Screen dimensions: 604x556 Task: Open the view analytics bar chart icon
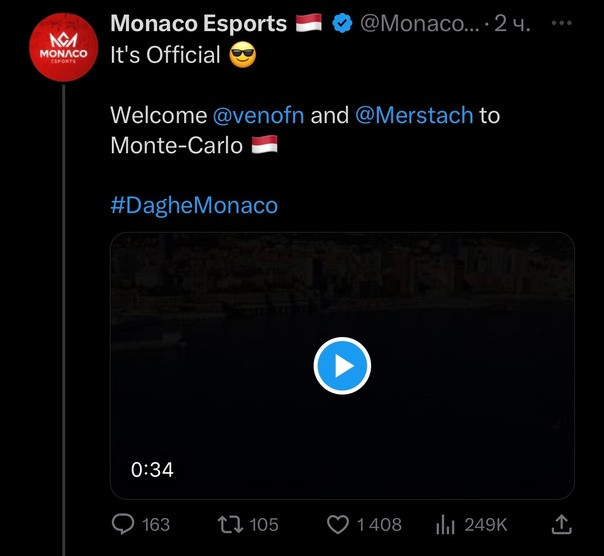[446, 524]
